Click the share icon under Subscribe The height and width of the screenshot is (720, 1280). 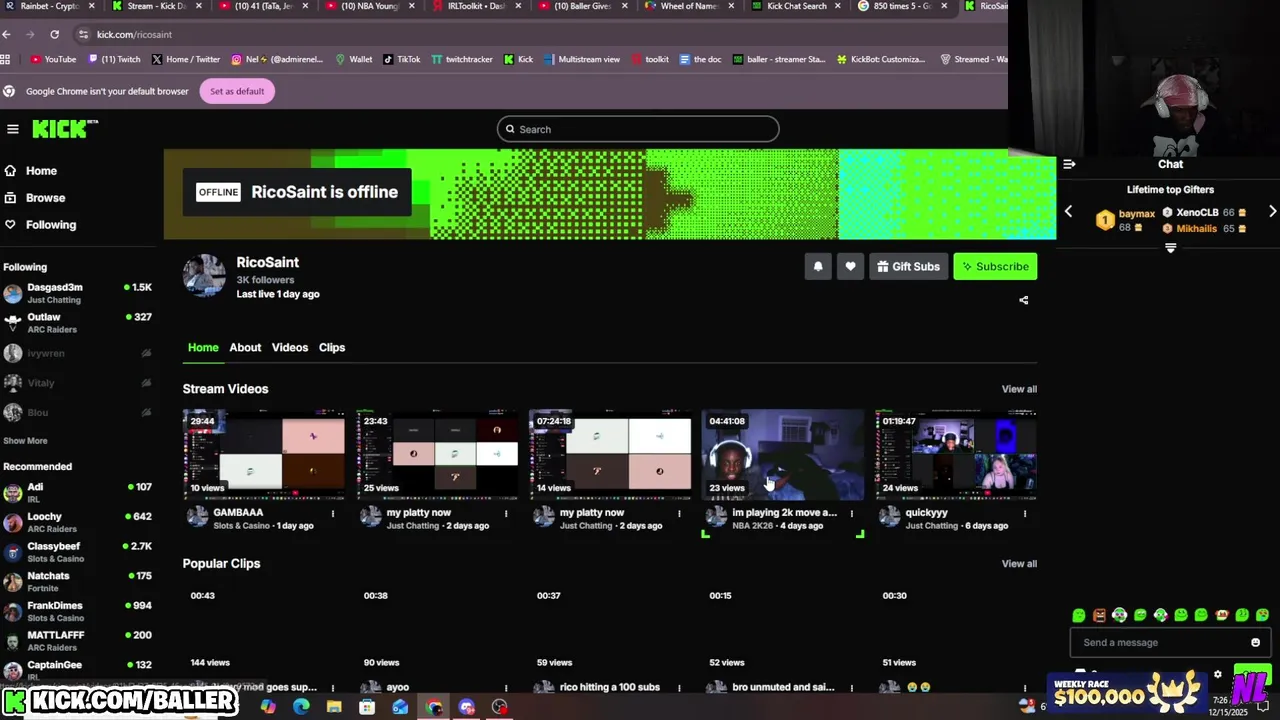point(1023,300)
